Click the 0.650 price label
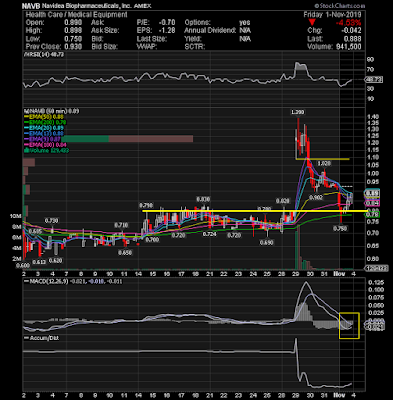 125,253
